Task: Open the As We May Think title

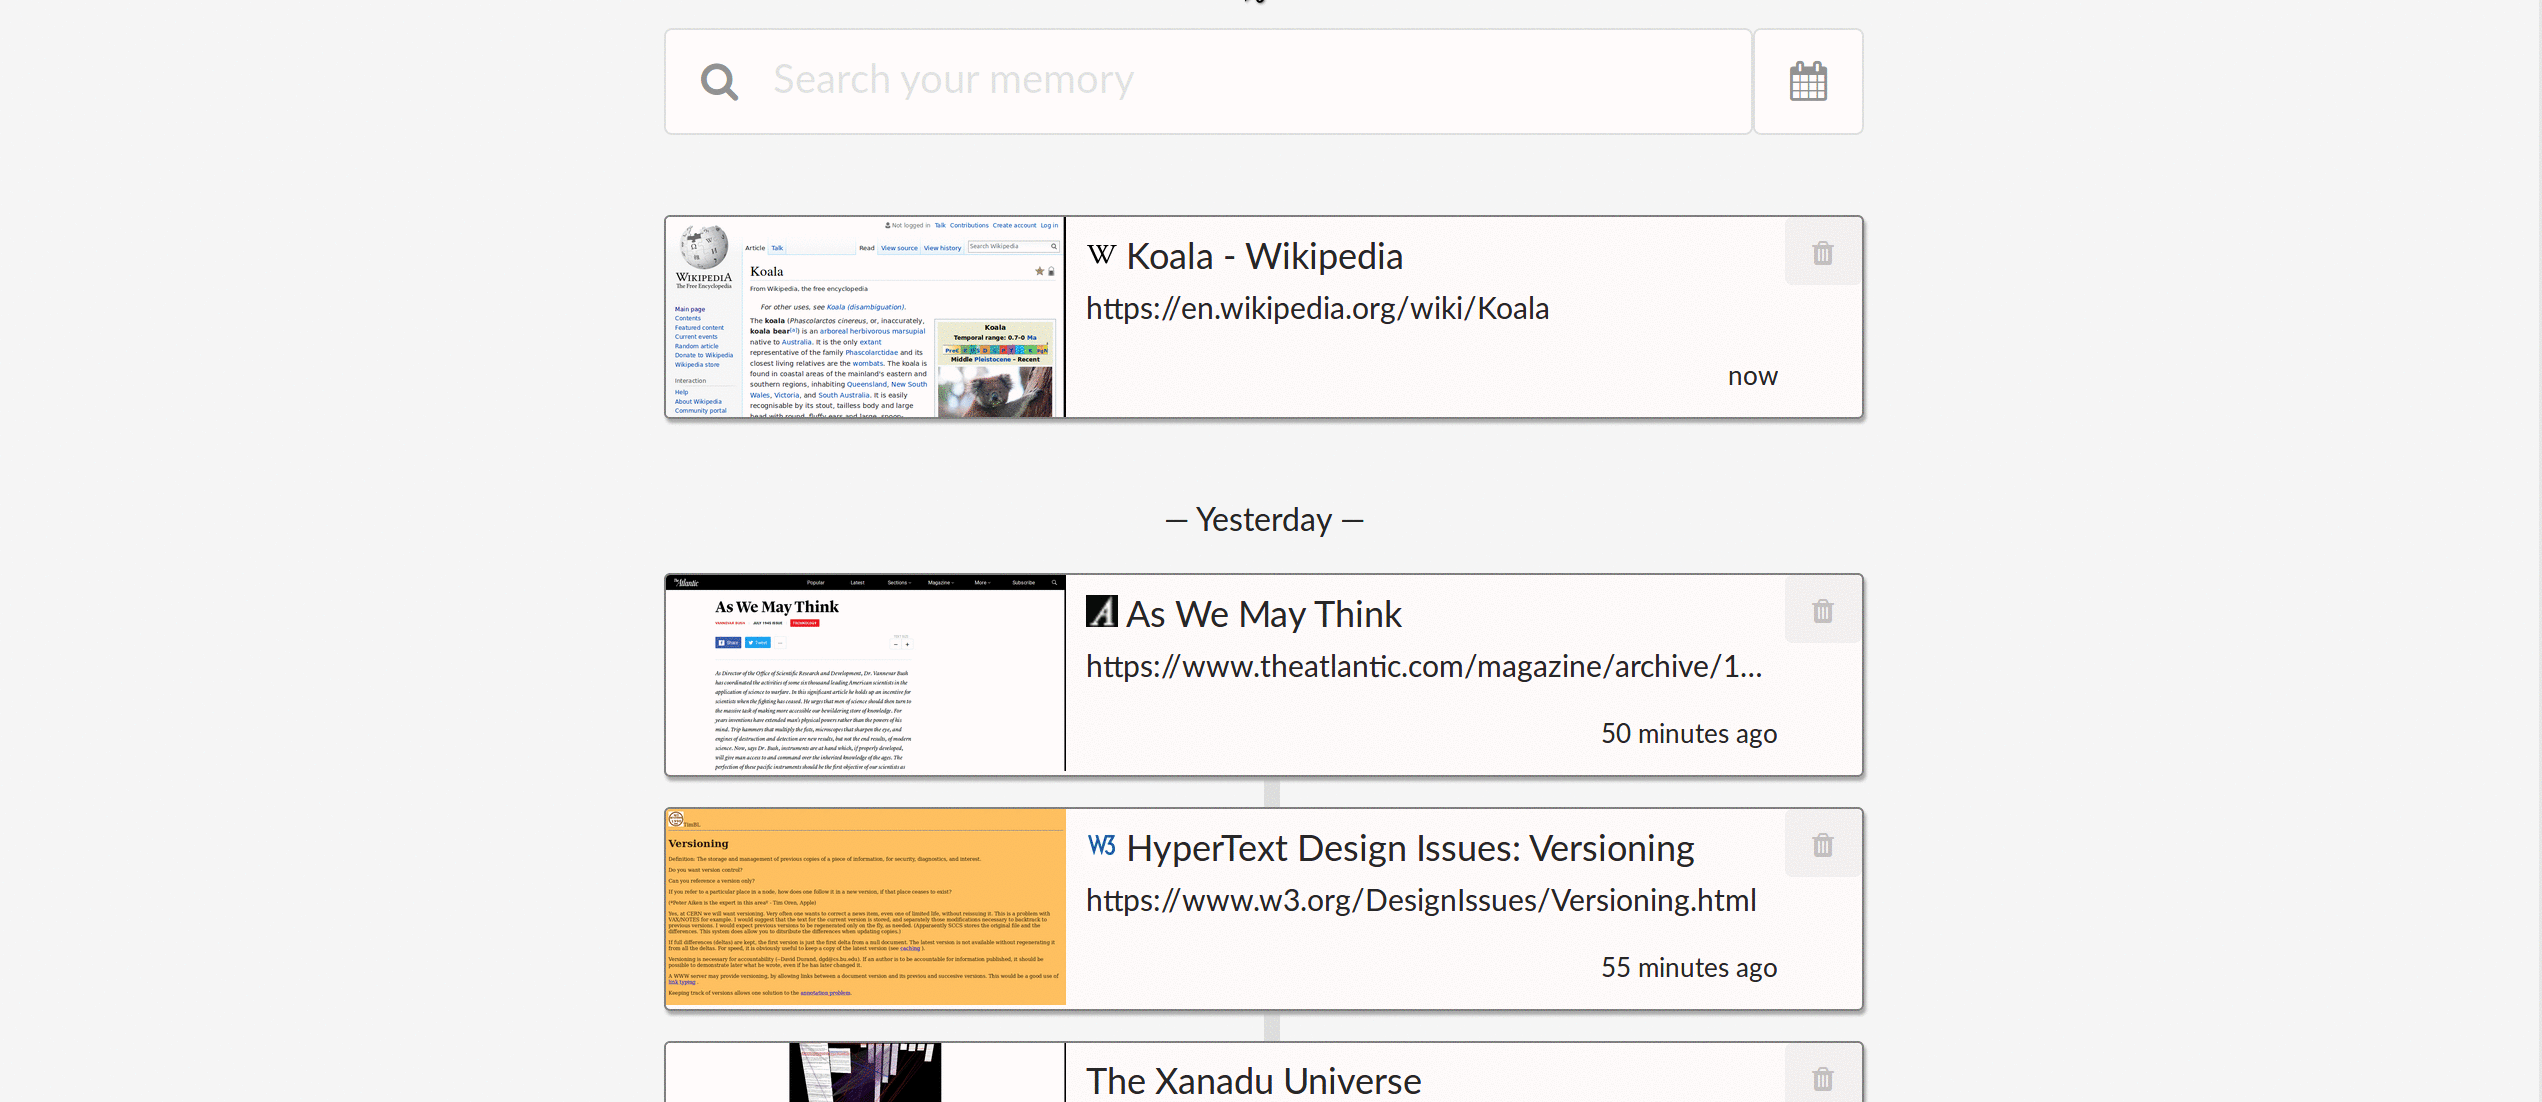Action: (x=1263, y=614)
